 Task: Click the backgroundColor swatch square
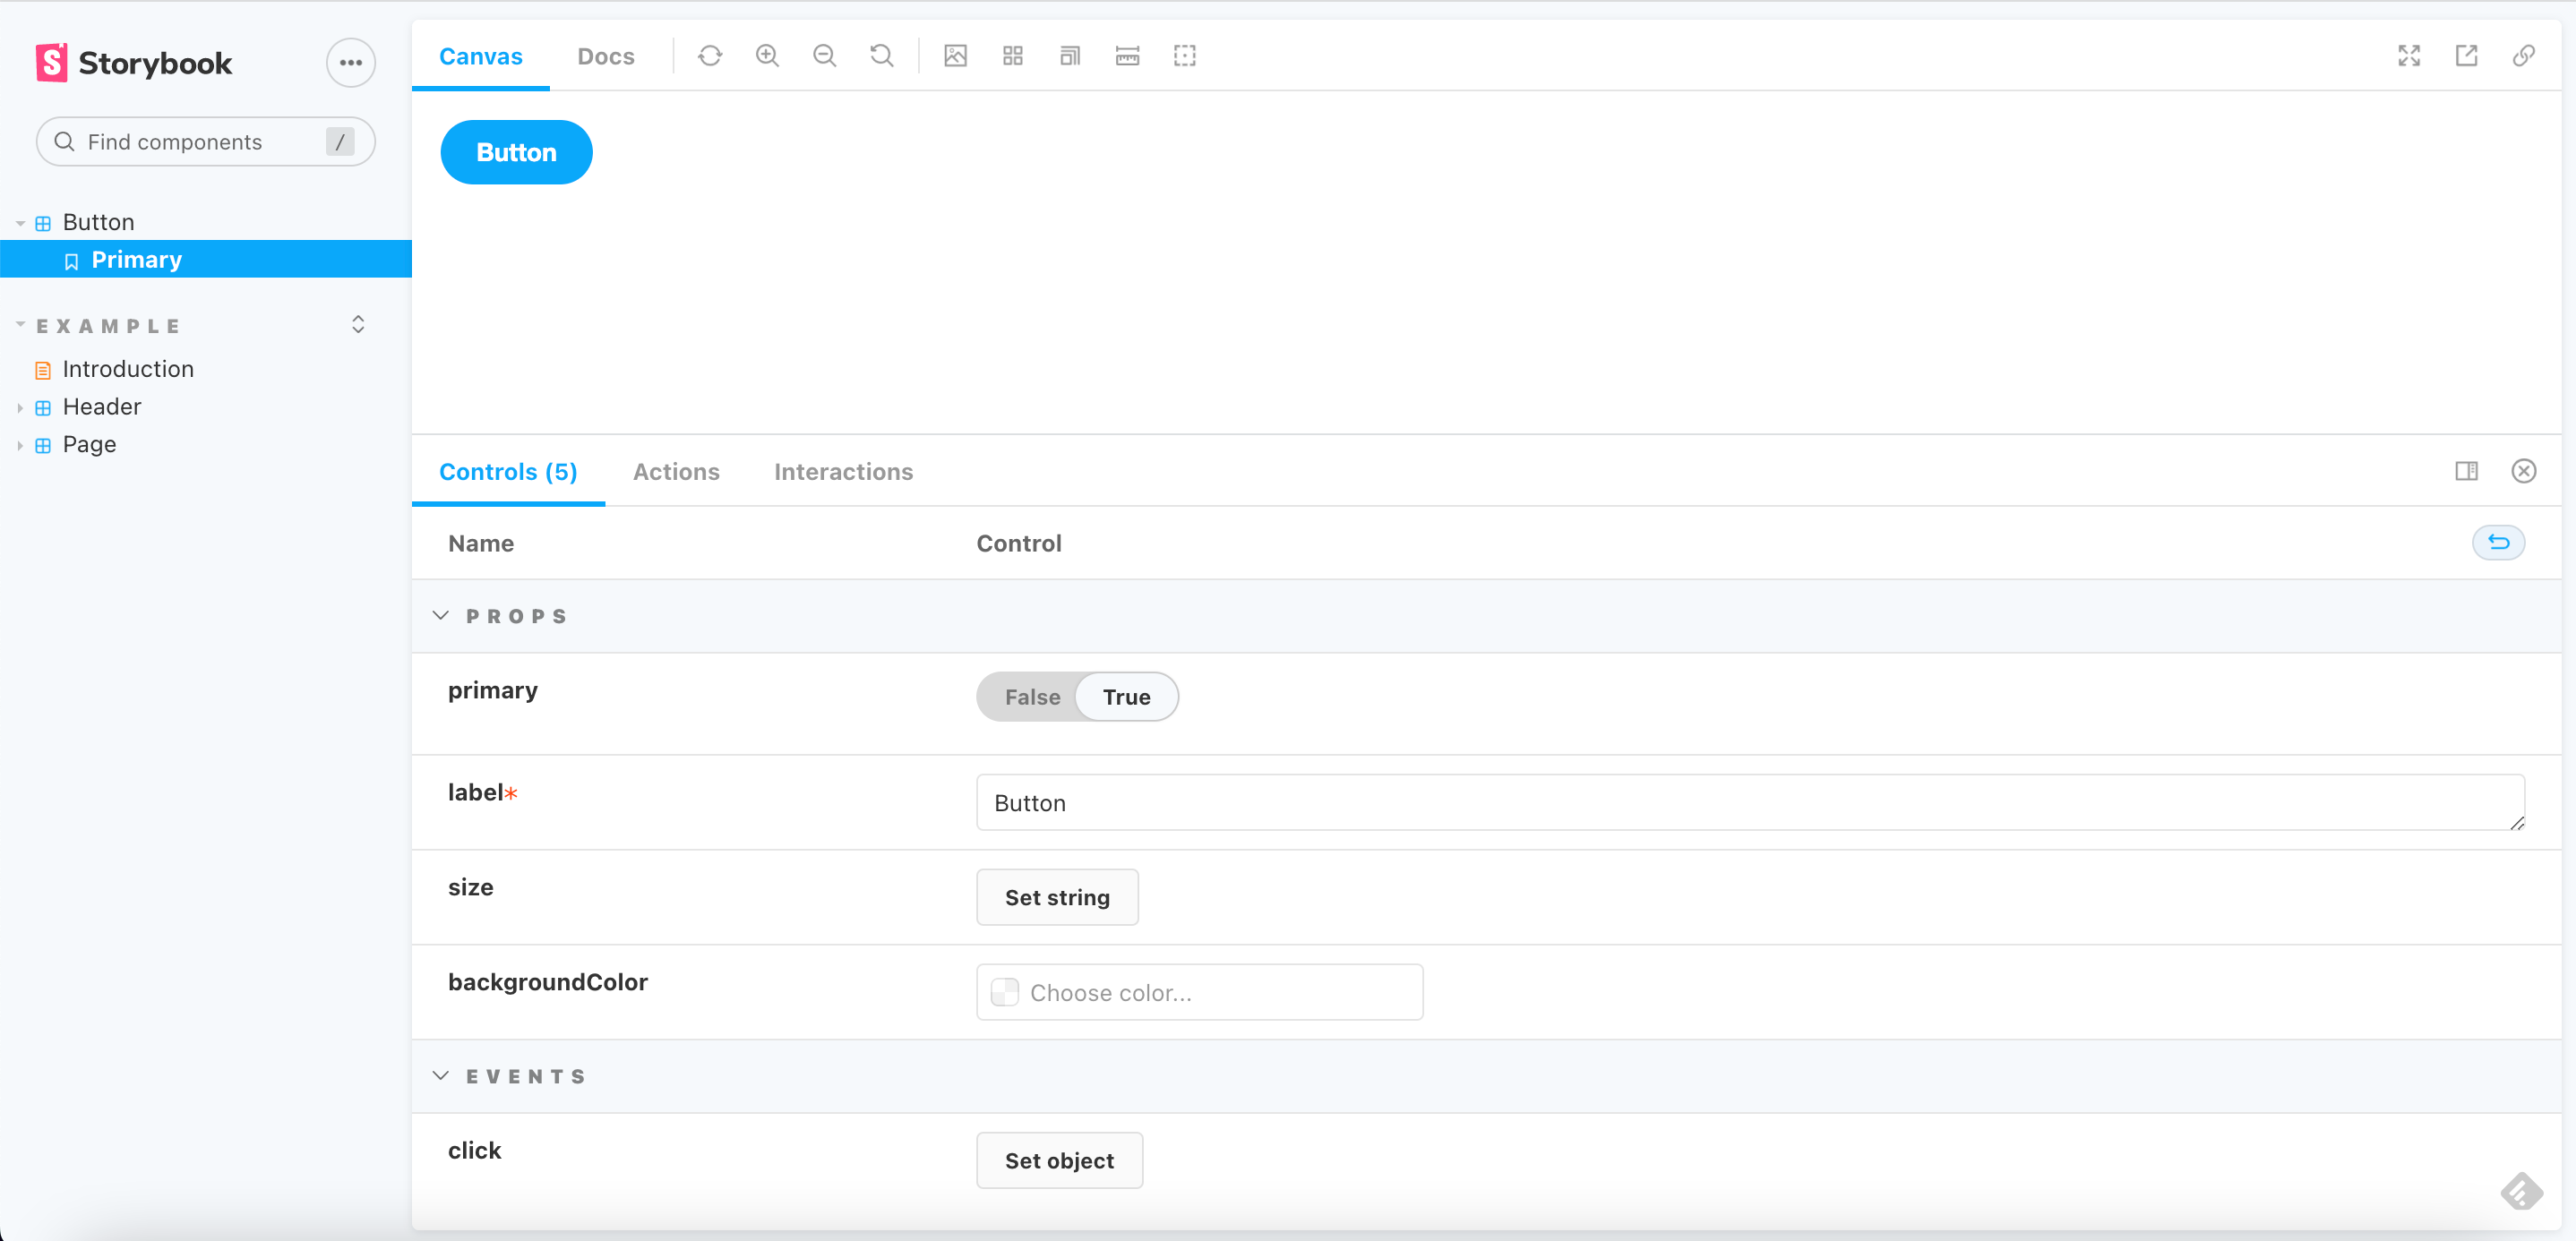pos(1004,993)
